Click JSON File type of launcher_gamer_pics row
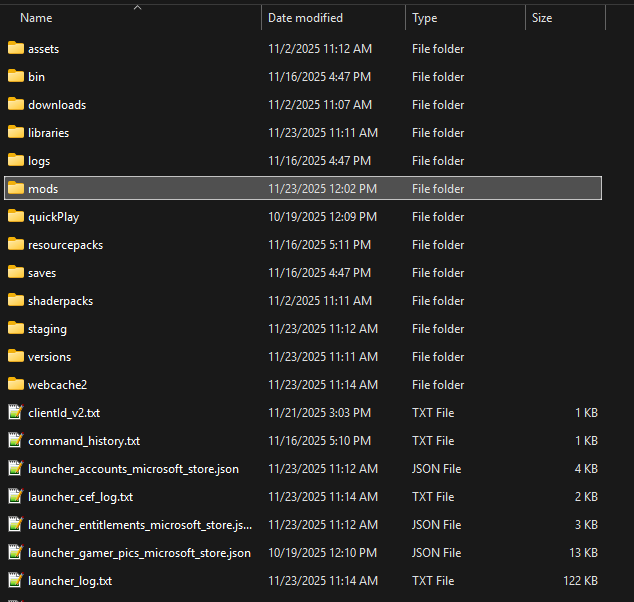 436,553
